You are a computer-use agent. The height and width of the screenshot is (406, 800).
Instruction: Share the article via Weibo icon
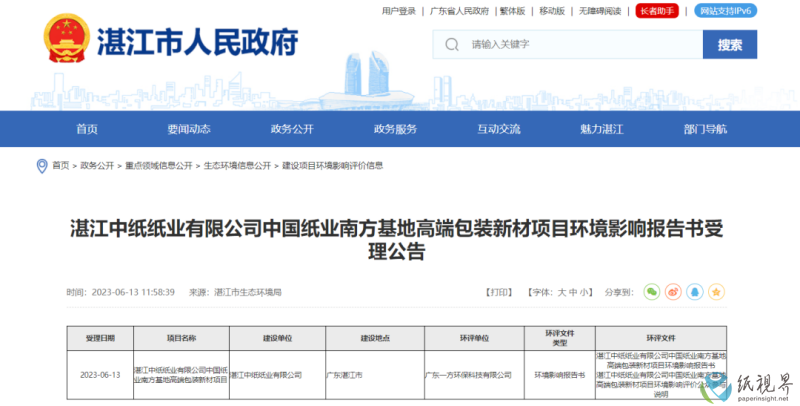673,292
